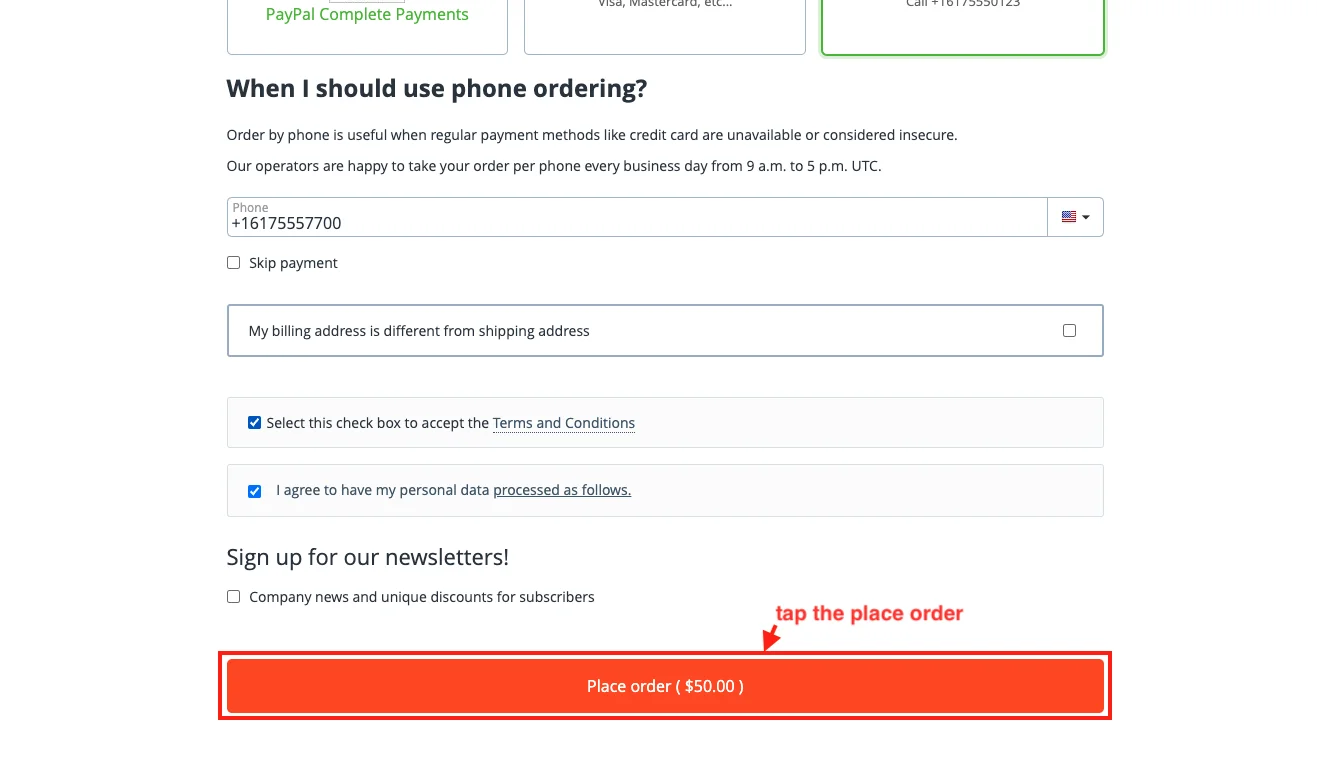The height and width of the screenshot is (775, 1317).
Task: Click 'I agree to have my personal data' text
Action: [x=382, y=490]
